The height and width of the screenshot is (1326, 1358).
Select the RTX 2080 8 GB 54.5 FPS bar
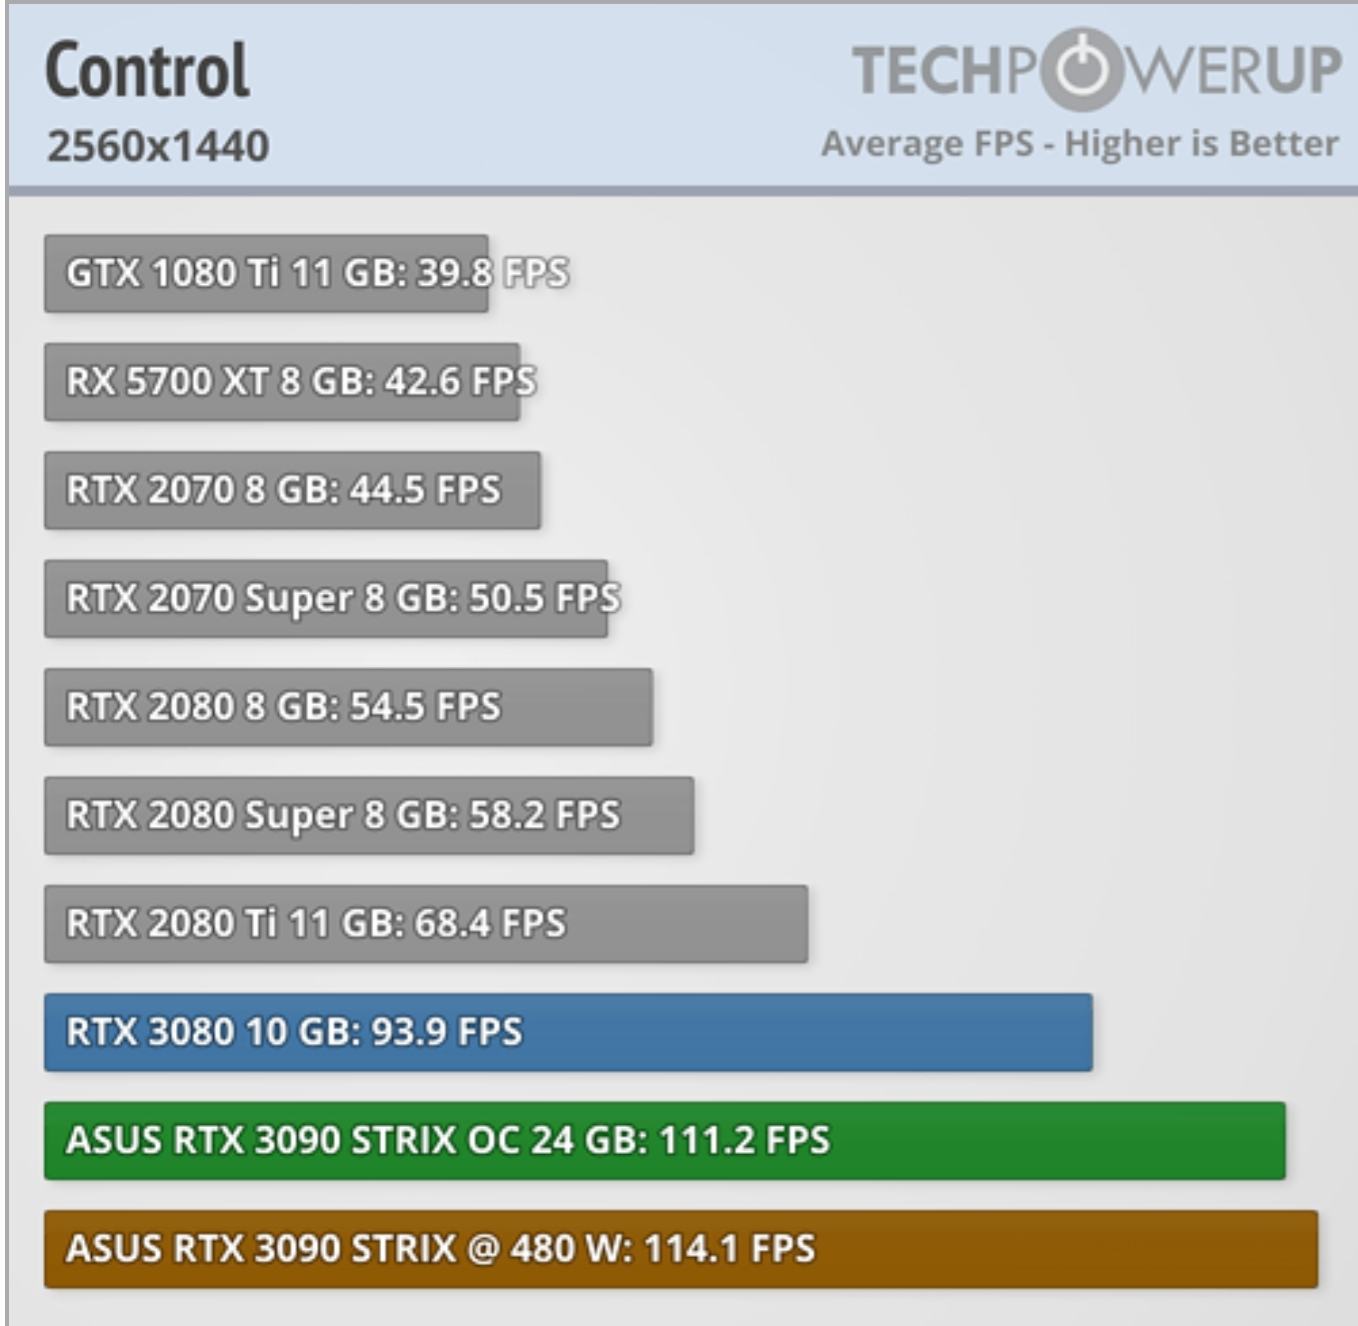(x=348, y=706)
